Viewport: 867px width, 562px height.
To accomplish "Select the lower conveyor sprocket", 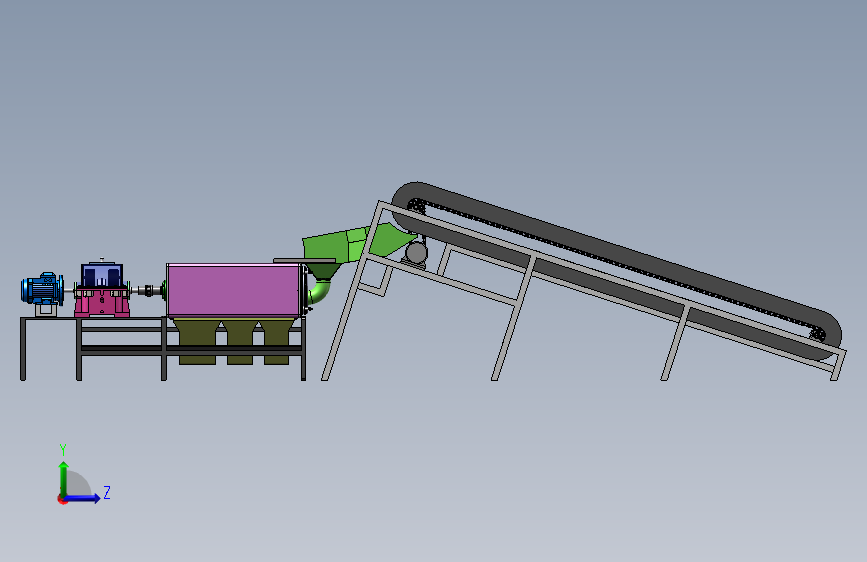I will (818, 334).
